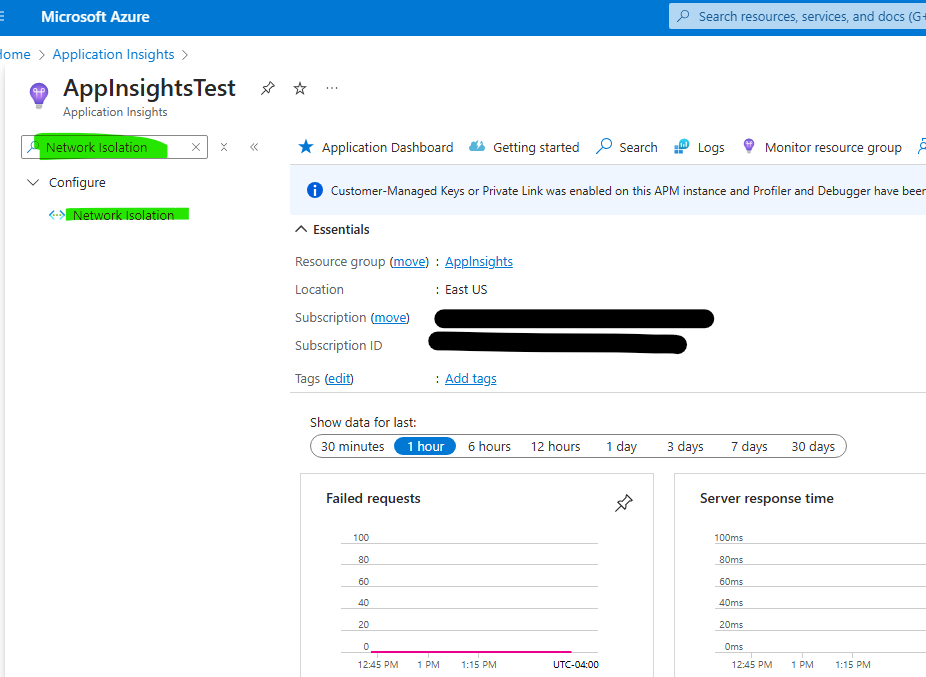Select the 6 hours time range

click(489, 446)
